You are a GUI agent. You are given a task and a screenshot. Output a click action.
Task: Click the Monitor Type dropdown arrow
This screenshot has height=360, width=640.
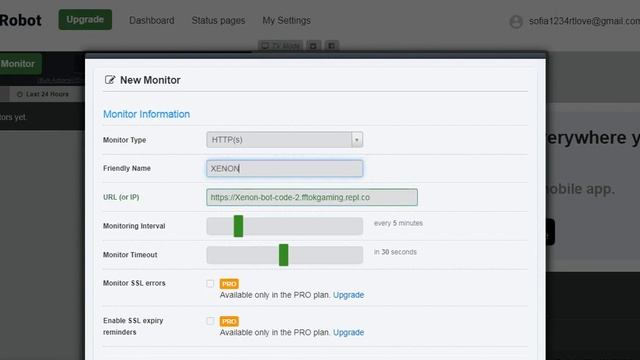point(357,140)
